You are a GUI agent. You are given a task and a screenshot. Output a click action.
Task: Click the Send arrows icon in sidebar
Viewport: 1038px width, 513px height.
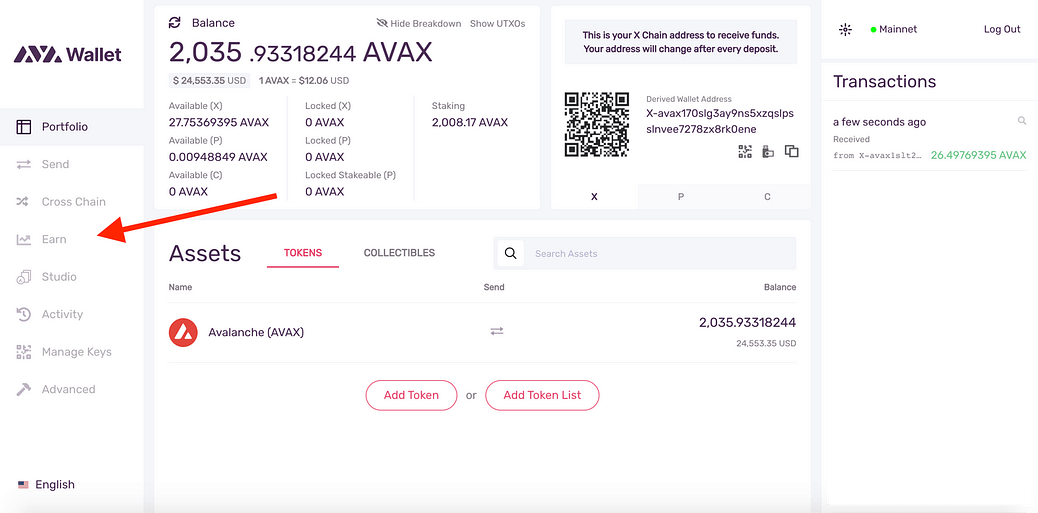24,164
